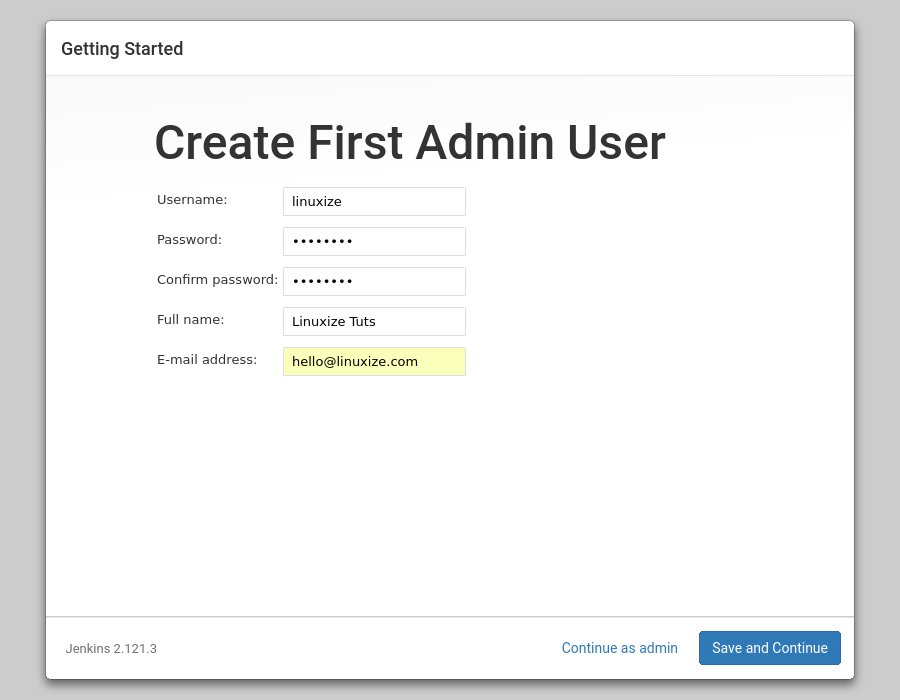Image resolution: width=900 pixels, height=700 pixels.
Task: Click the Password label
Action: (189, 240)
